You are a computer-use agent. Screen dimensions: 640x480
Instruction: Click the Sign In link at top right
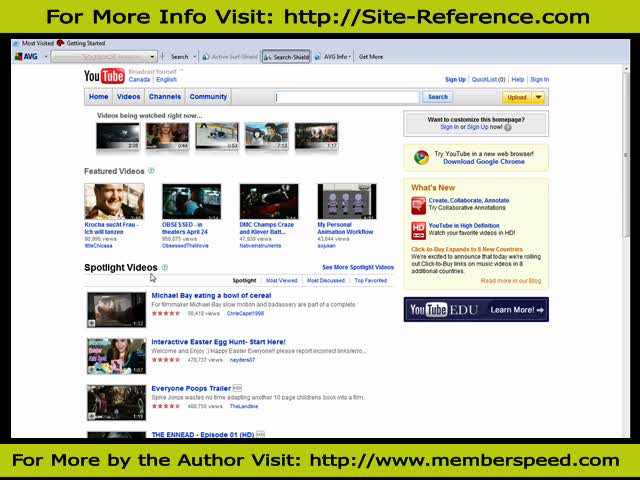coord(540,80)
